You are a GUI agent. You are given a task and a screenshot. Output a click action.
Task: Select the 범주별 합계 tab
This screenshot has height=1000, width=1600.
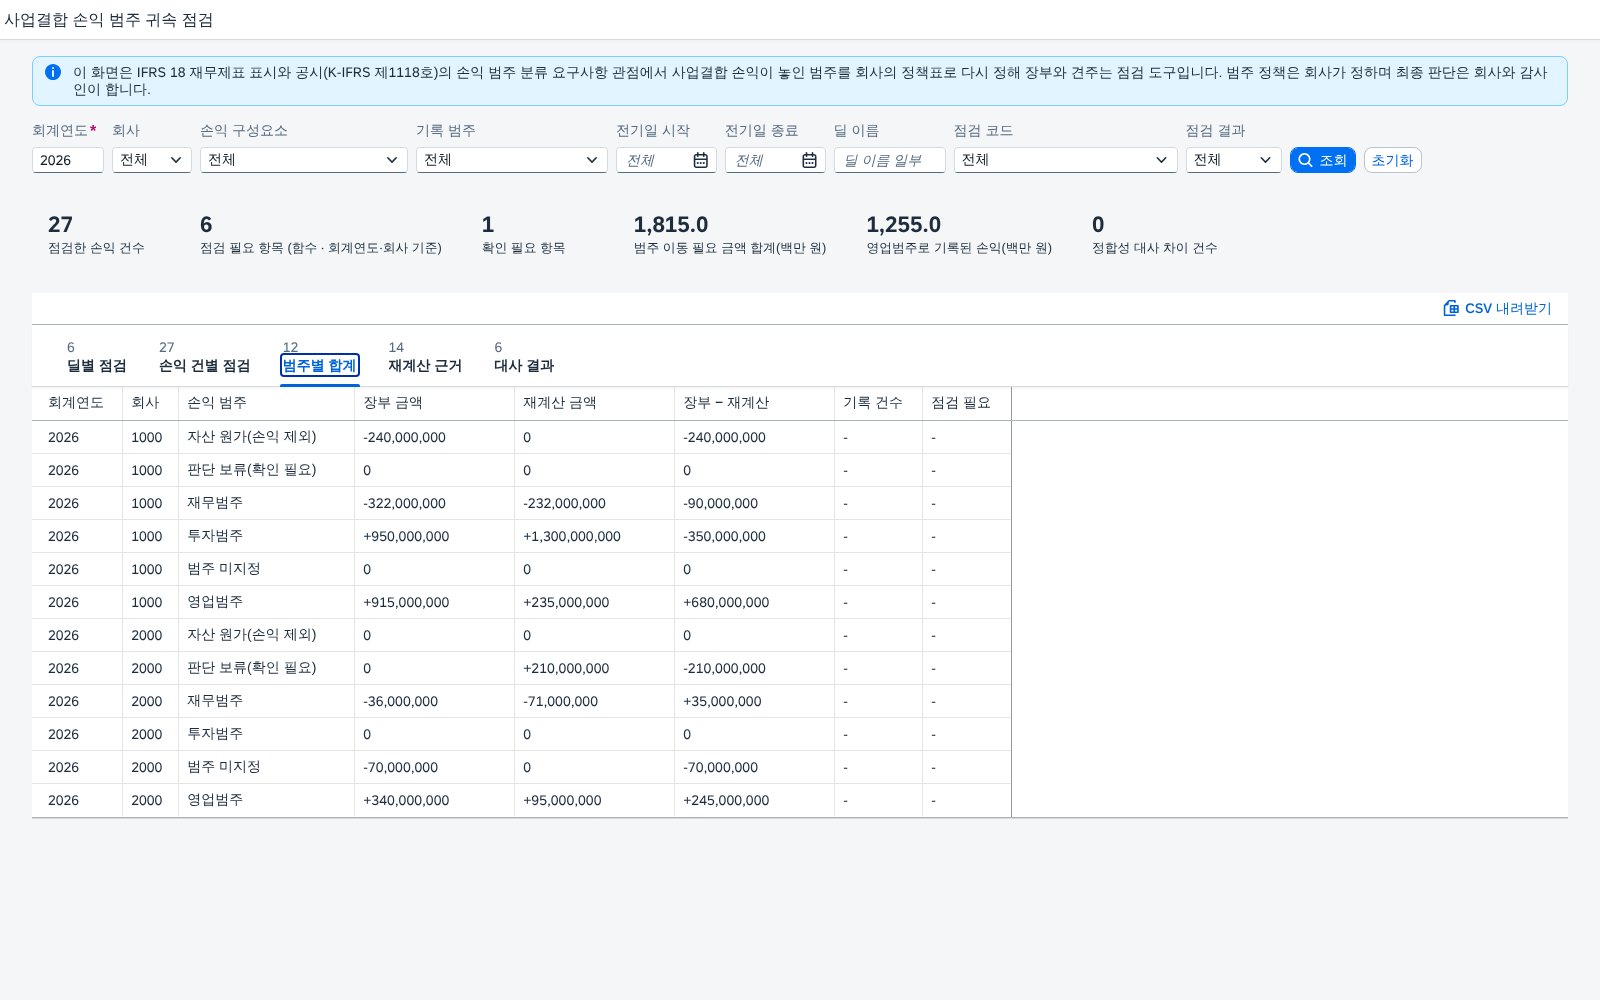pos(320,365)
